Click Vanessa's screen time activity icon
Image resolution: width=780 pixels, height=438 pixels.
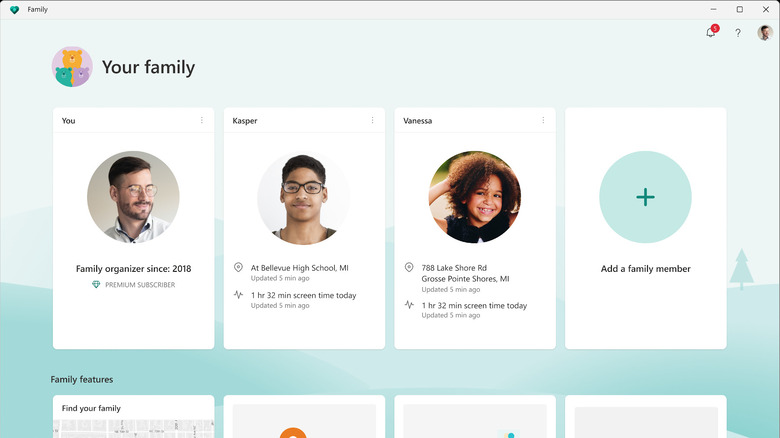coord(409,304)
